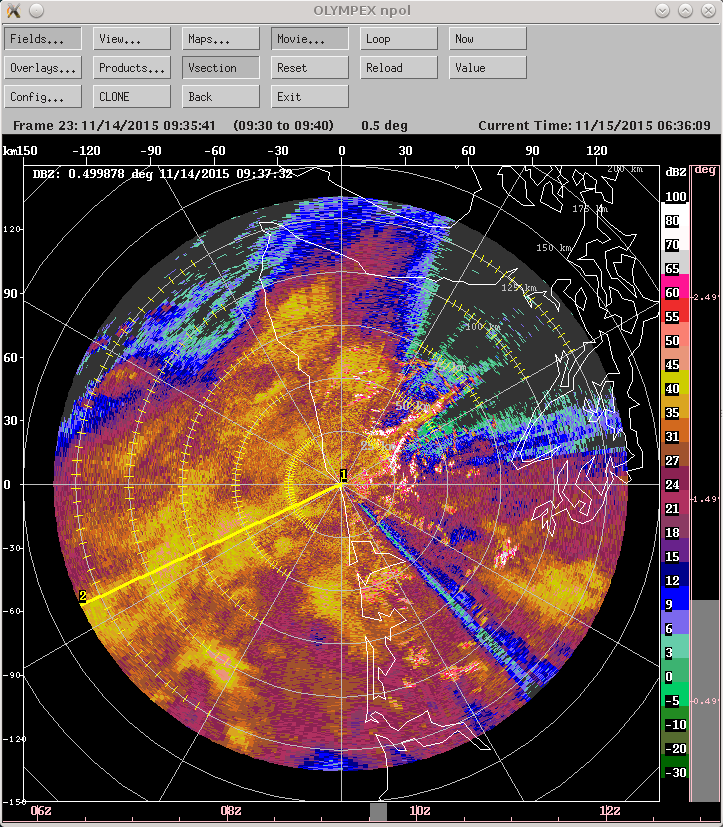The image size is (723, 827).
Task: Close the OLYMPEX npol window
Action: [708, 11]
